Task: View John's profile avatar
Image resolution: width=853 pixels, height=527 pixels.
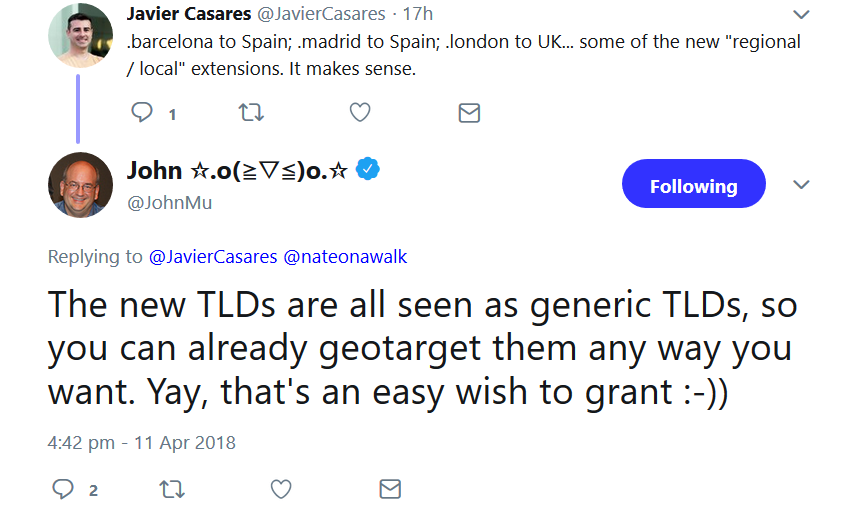Action: click(x=80, y=185)
